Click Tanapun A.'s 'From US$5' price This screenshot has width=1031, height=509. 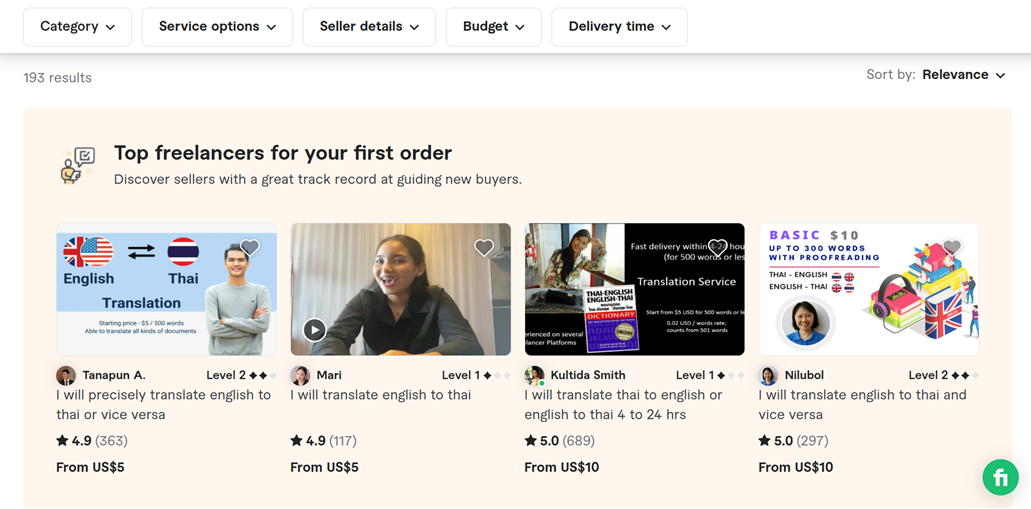point(90,468)
